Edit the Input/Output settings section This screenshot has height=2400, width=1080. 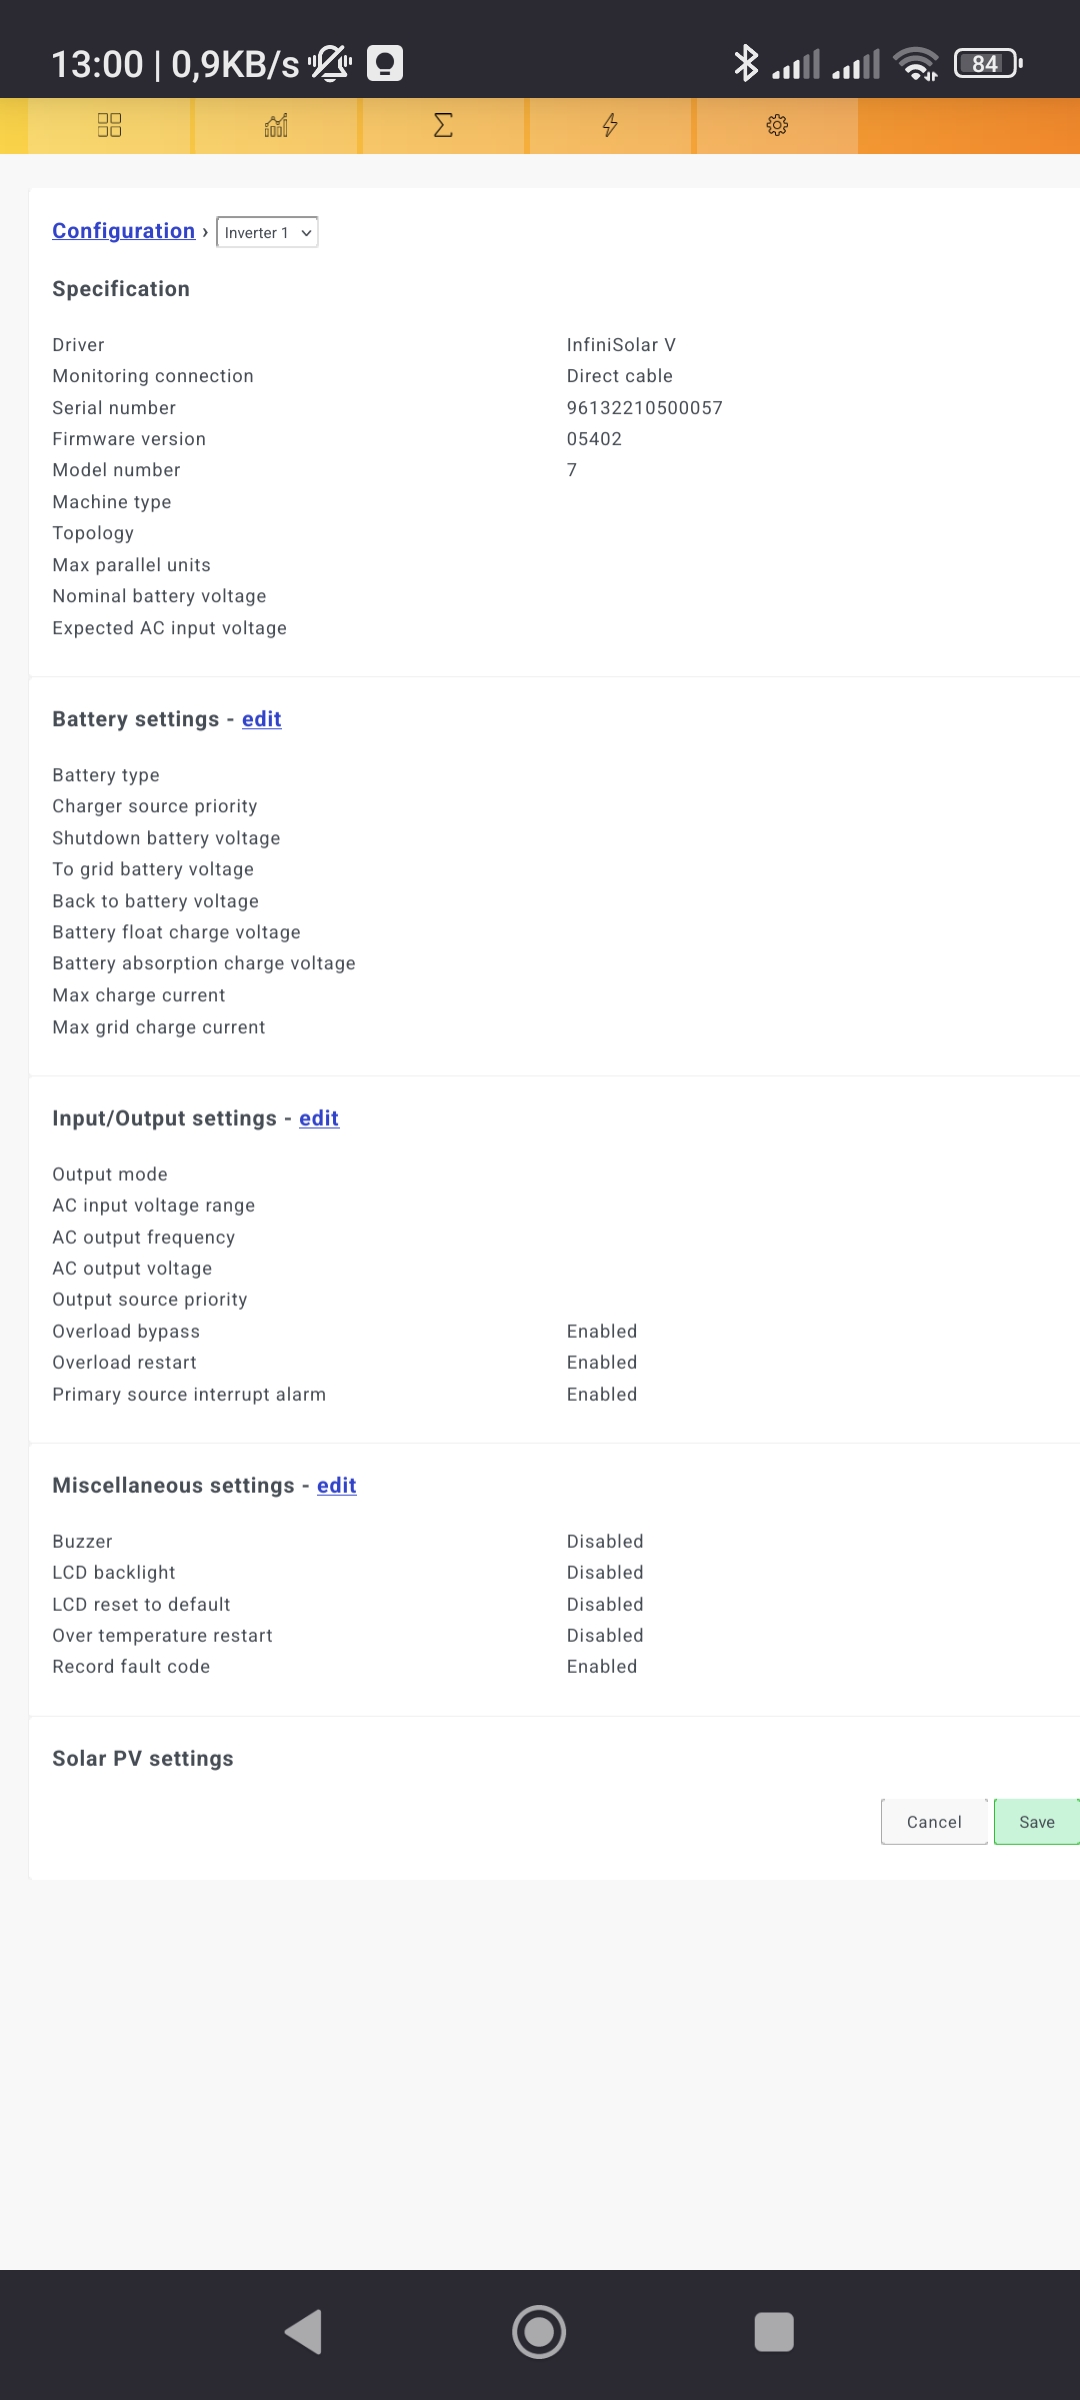coord(318,1118)
